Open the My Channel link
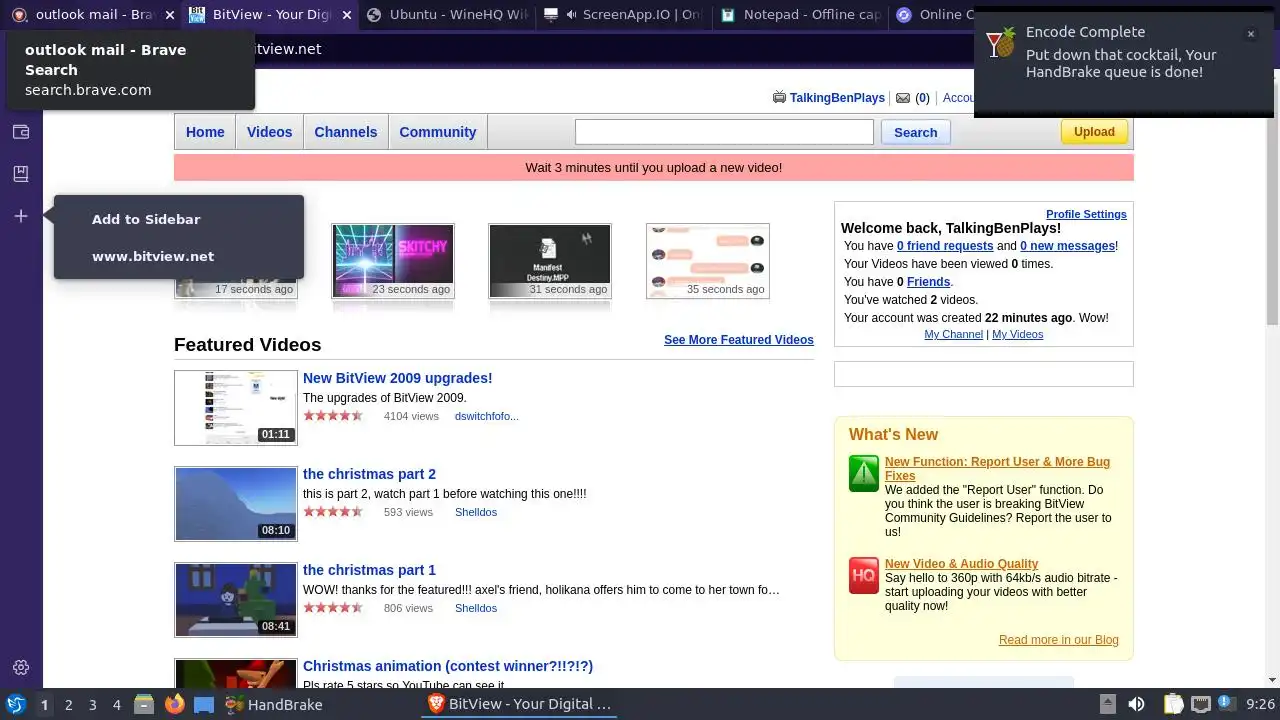 953,334
